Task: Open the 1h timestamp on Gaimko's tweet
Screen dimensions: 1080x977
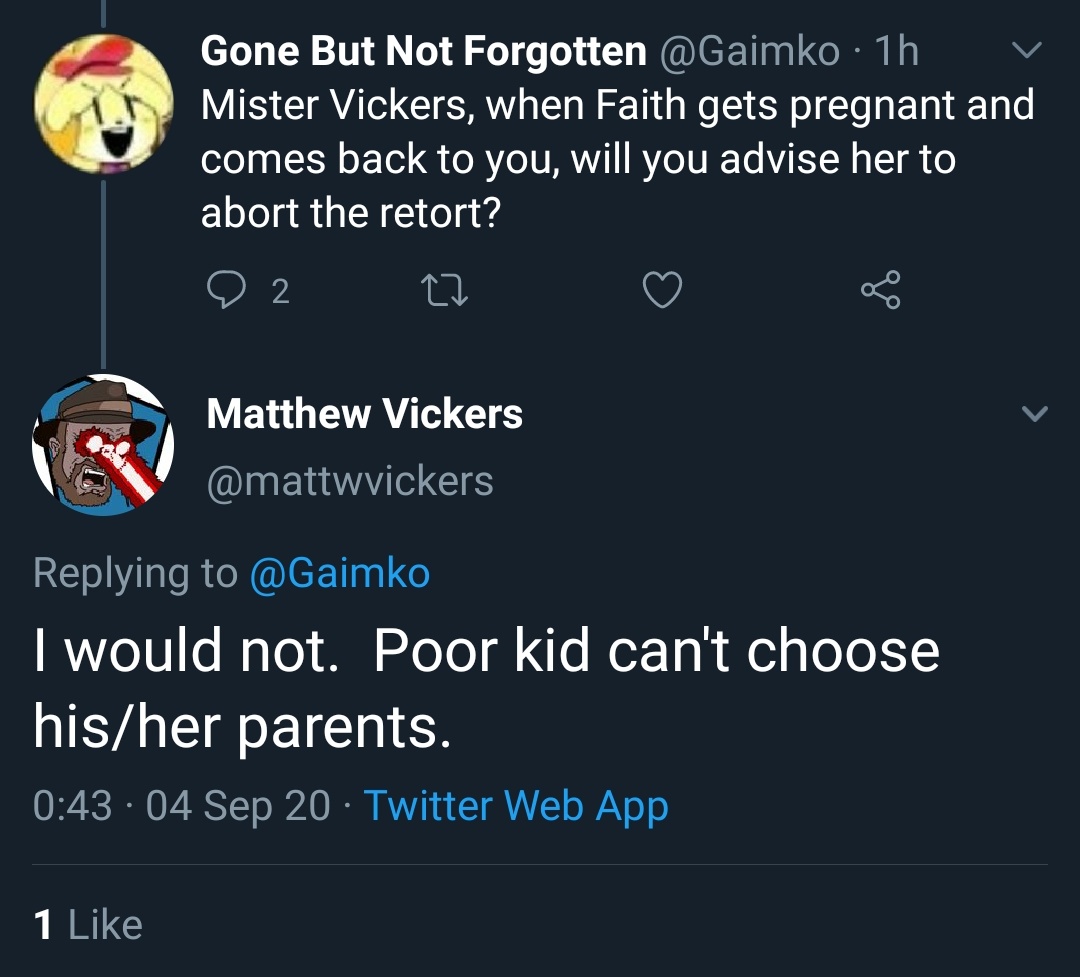Action: [x=897, y=52]
